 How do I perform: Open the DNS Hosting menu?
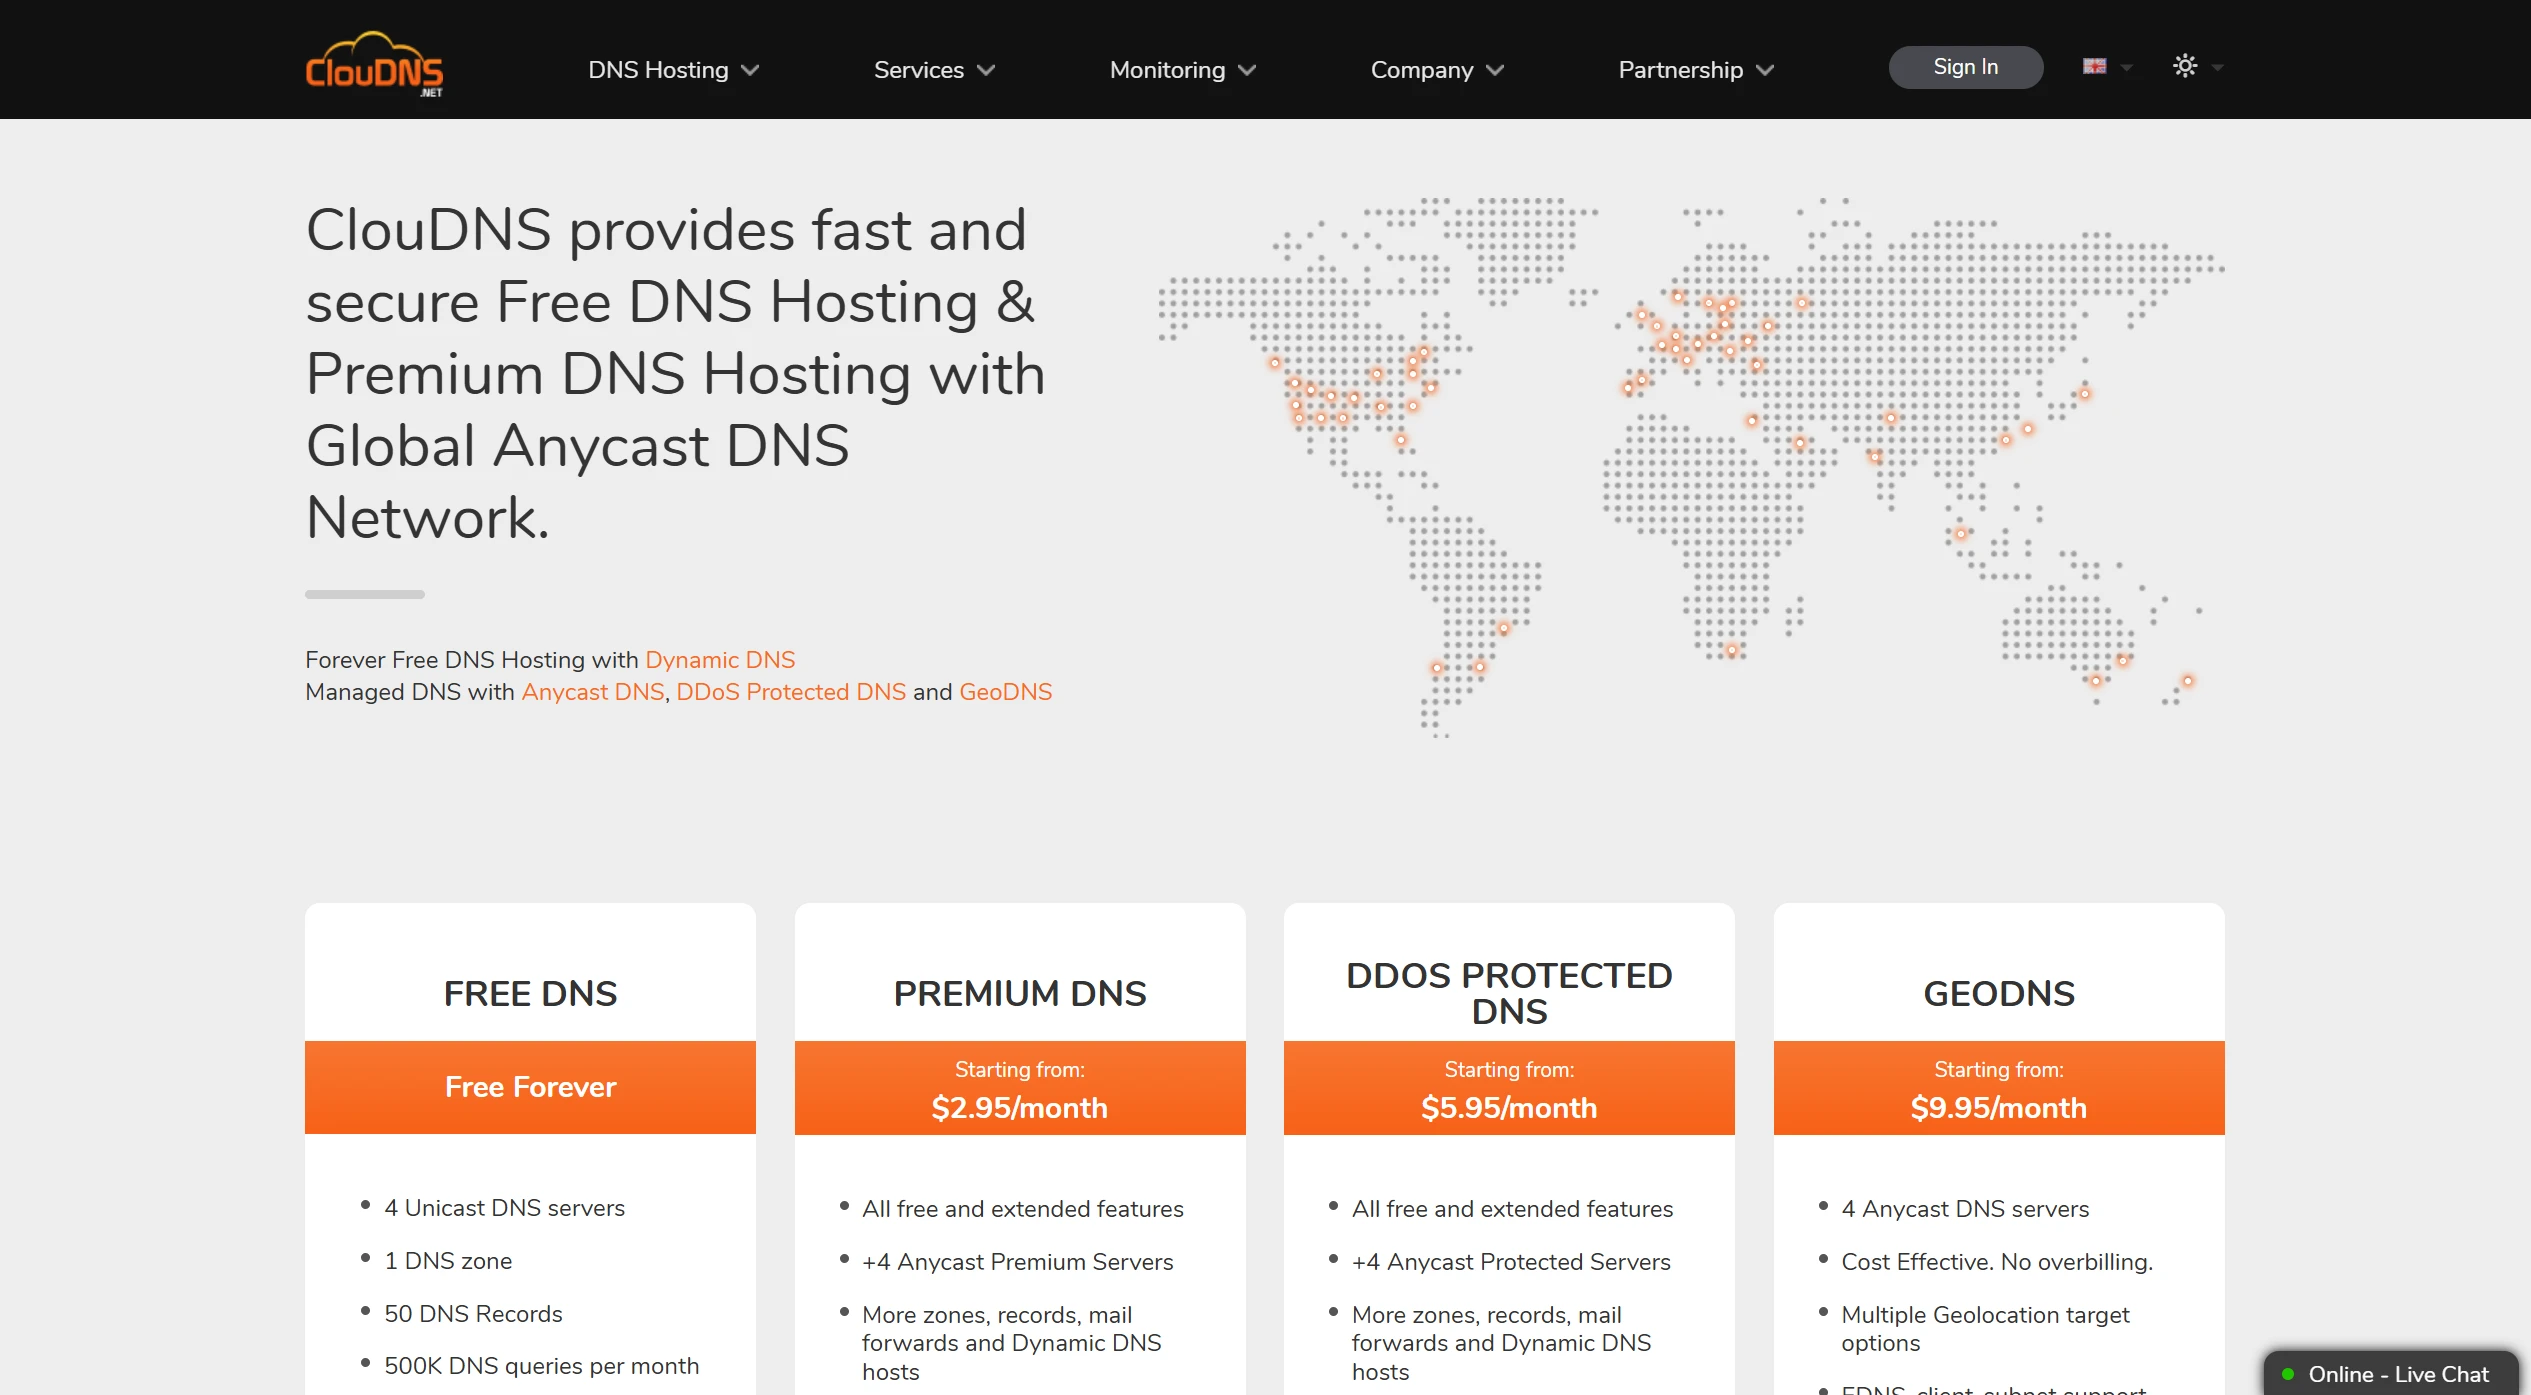(658, 70)
